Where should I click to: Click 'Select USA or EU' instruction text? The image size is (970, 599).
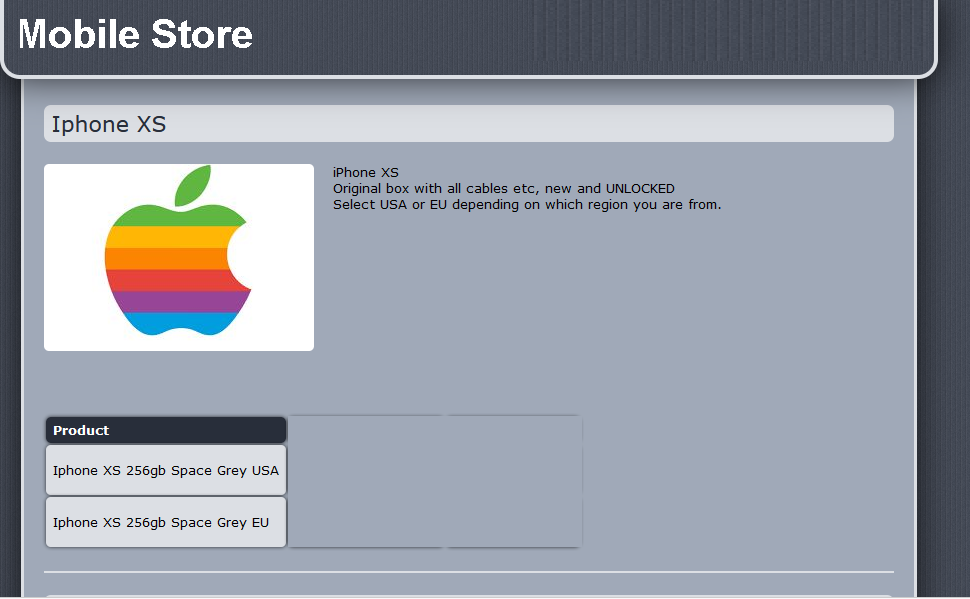click(527, 205)
